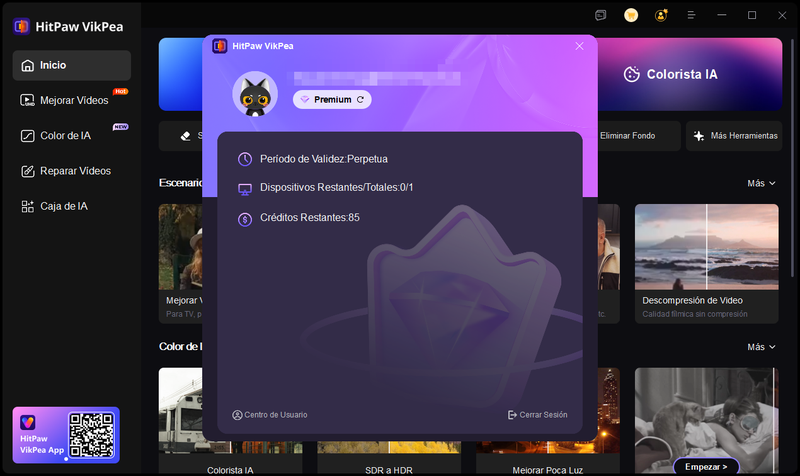Open the hamburger menu in title bar

click(691, 15)
